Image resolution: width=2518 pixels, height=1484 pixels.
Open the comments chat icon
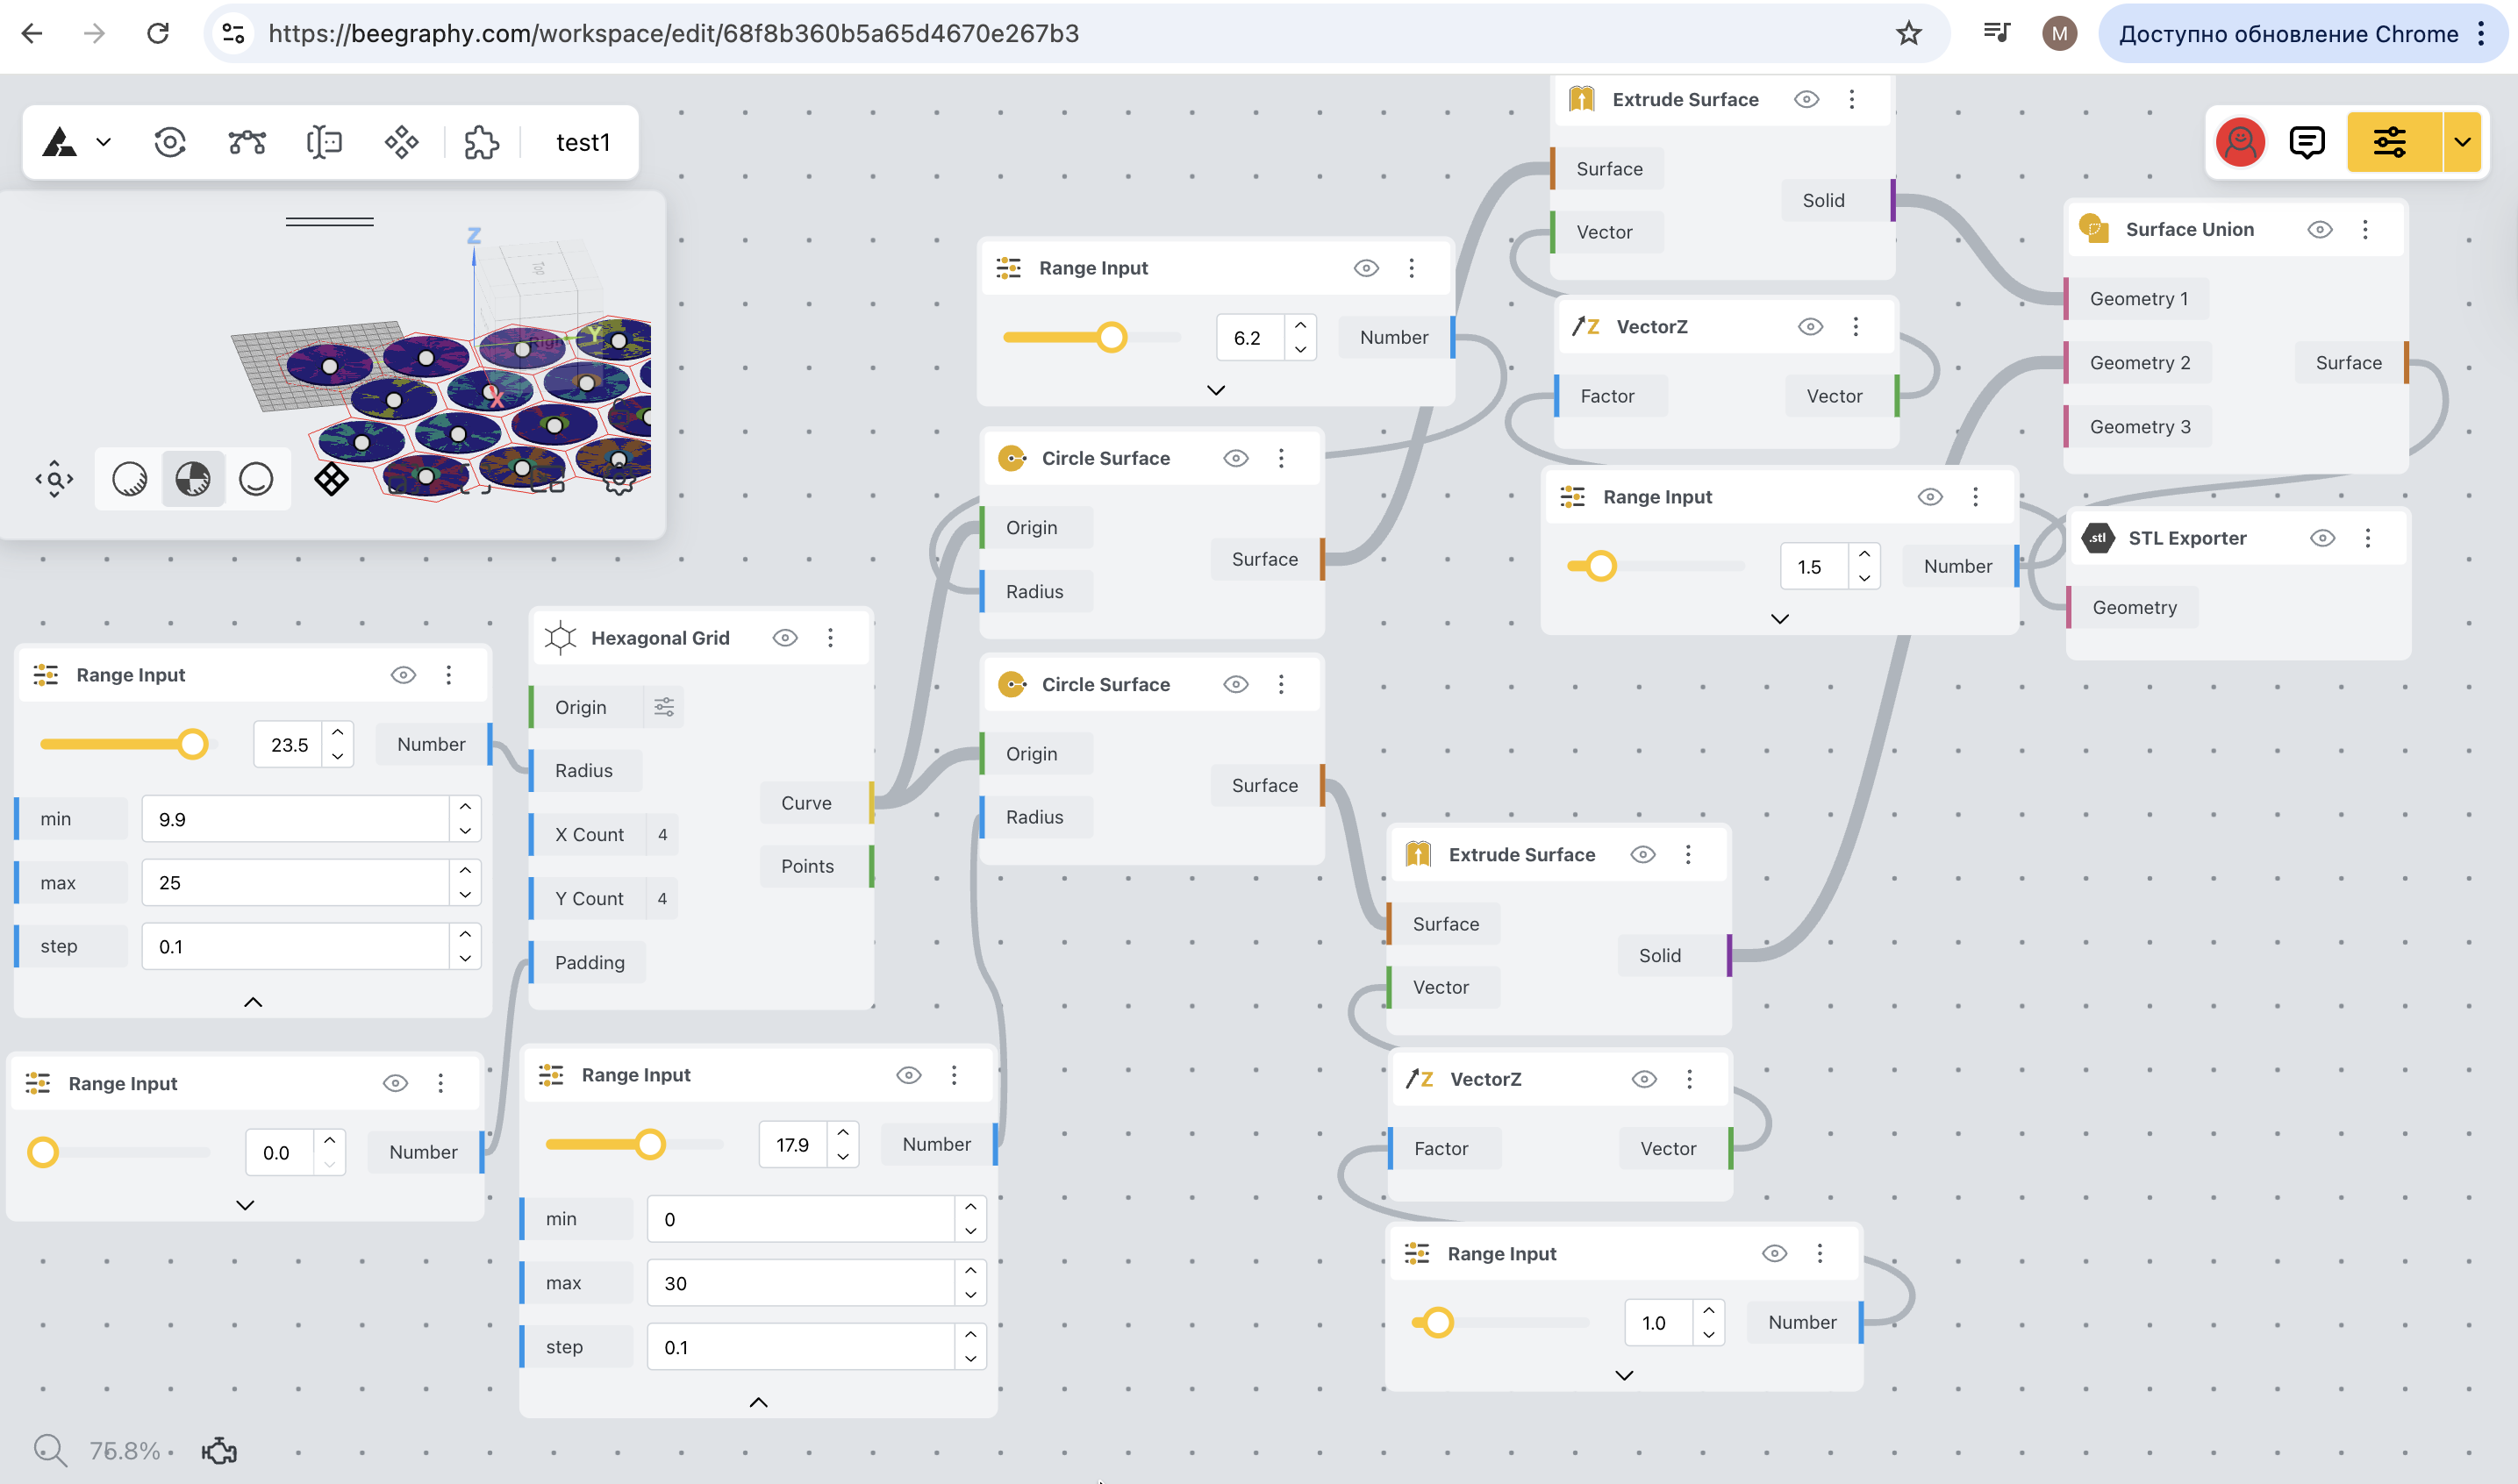[x=2306, y=143]
